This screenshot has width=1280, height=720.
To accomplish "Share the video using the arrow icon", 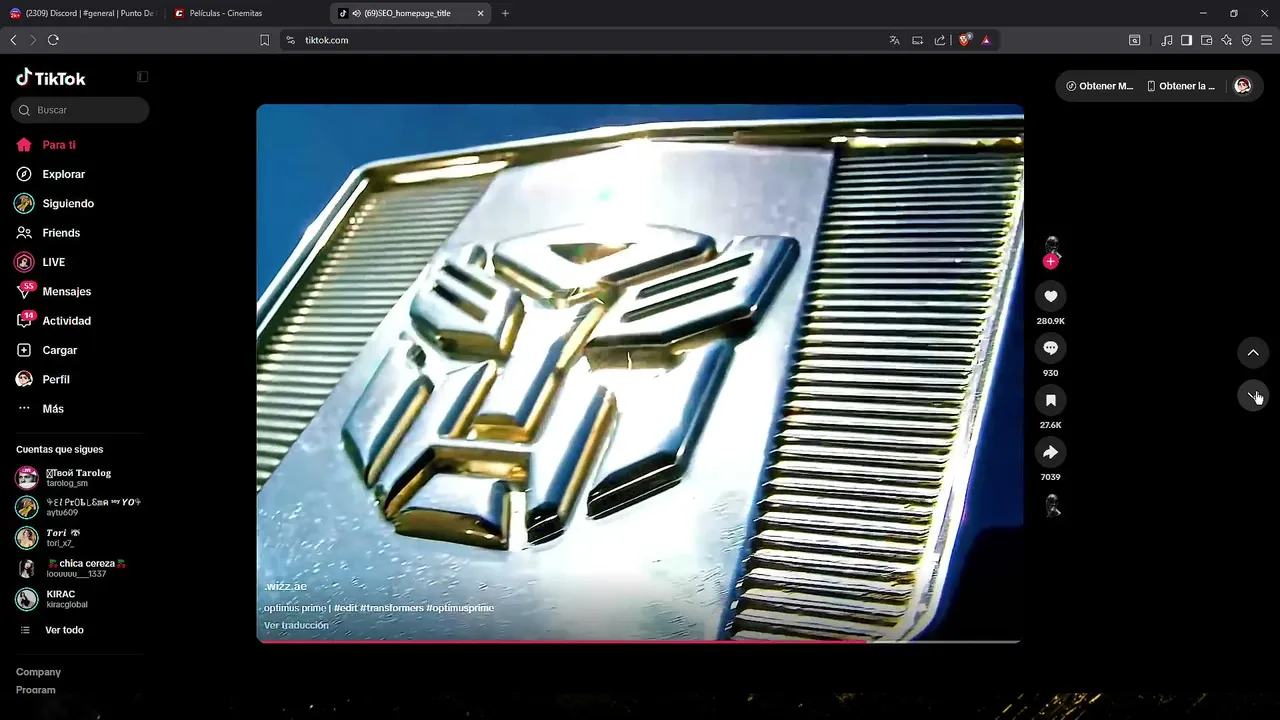I will click(x=1050, y=452).
